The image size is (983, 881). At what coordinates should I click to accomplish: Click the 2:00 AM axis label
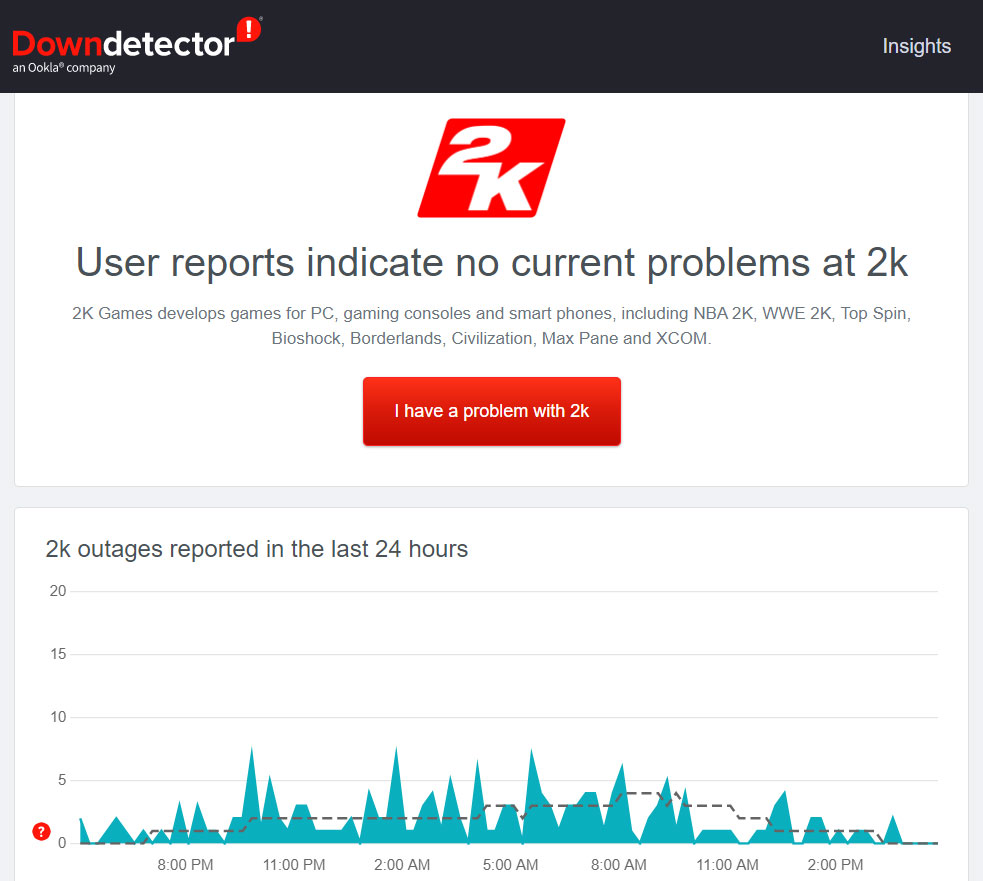click(x=402, y=865)
